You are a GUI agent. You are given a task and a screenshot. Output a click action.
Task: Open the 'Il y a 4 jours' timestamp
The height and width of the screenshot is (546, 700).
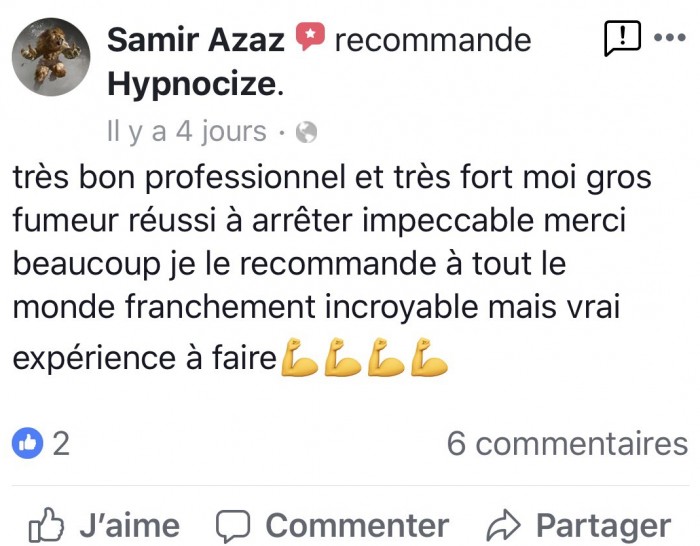pyautogui.click(x=187, y=131)
